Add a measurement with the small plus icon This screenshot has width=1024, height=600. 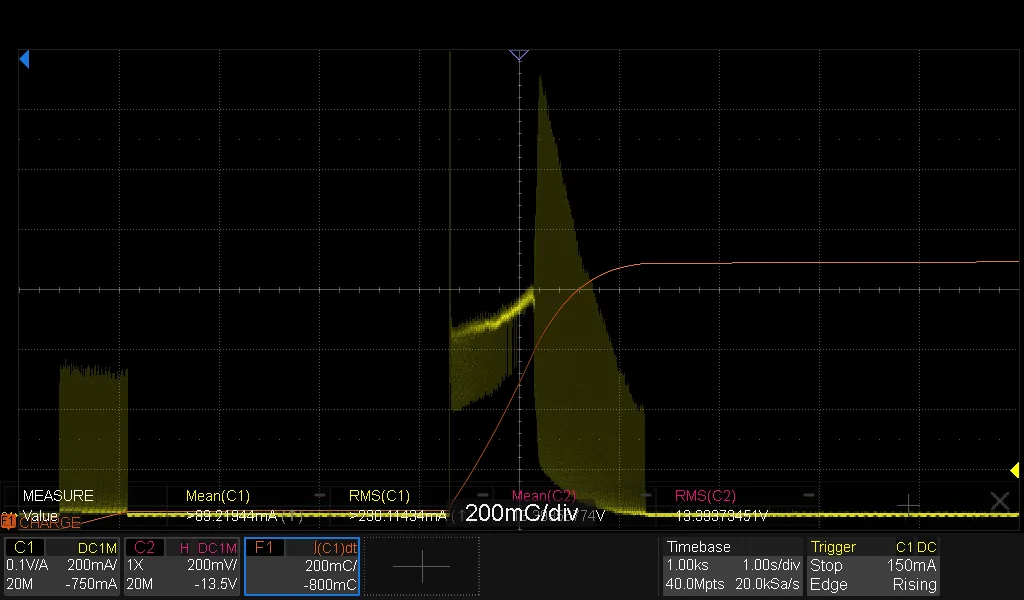[908, 505]
